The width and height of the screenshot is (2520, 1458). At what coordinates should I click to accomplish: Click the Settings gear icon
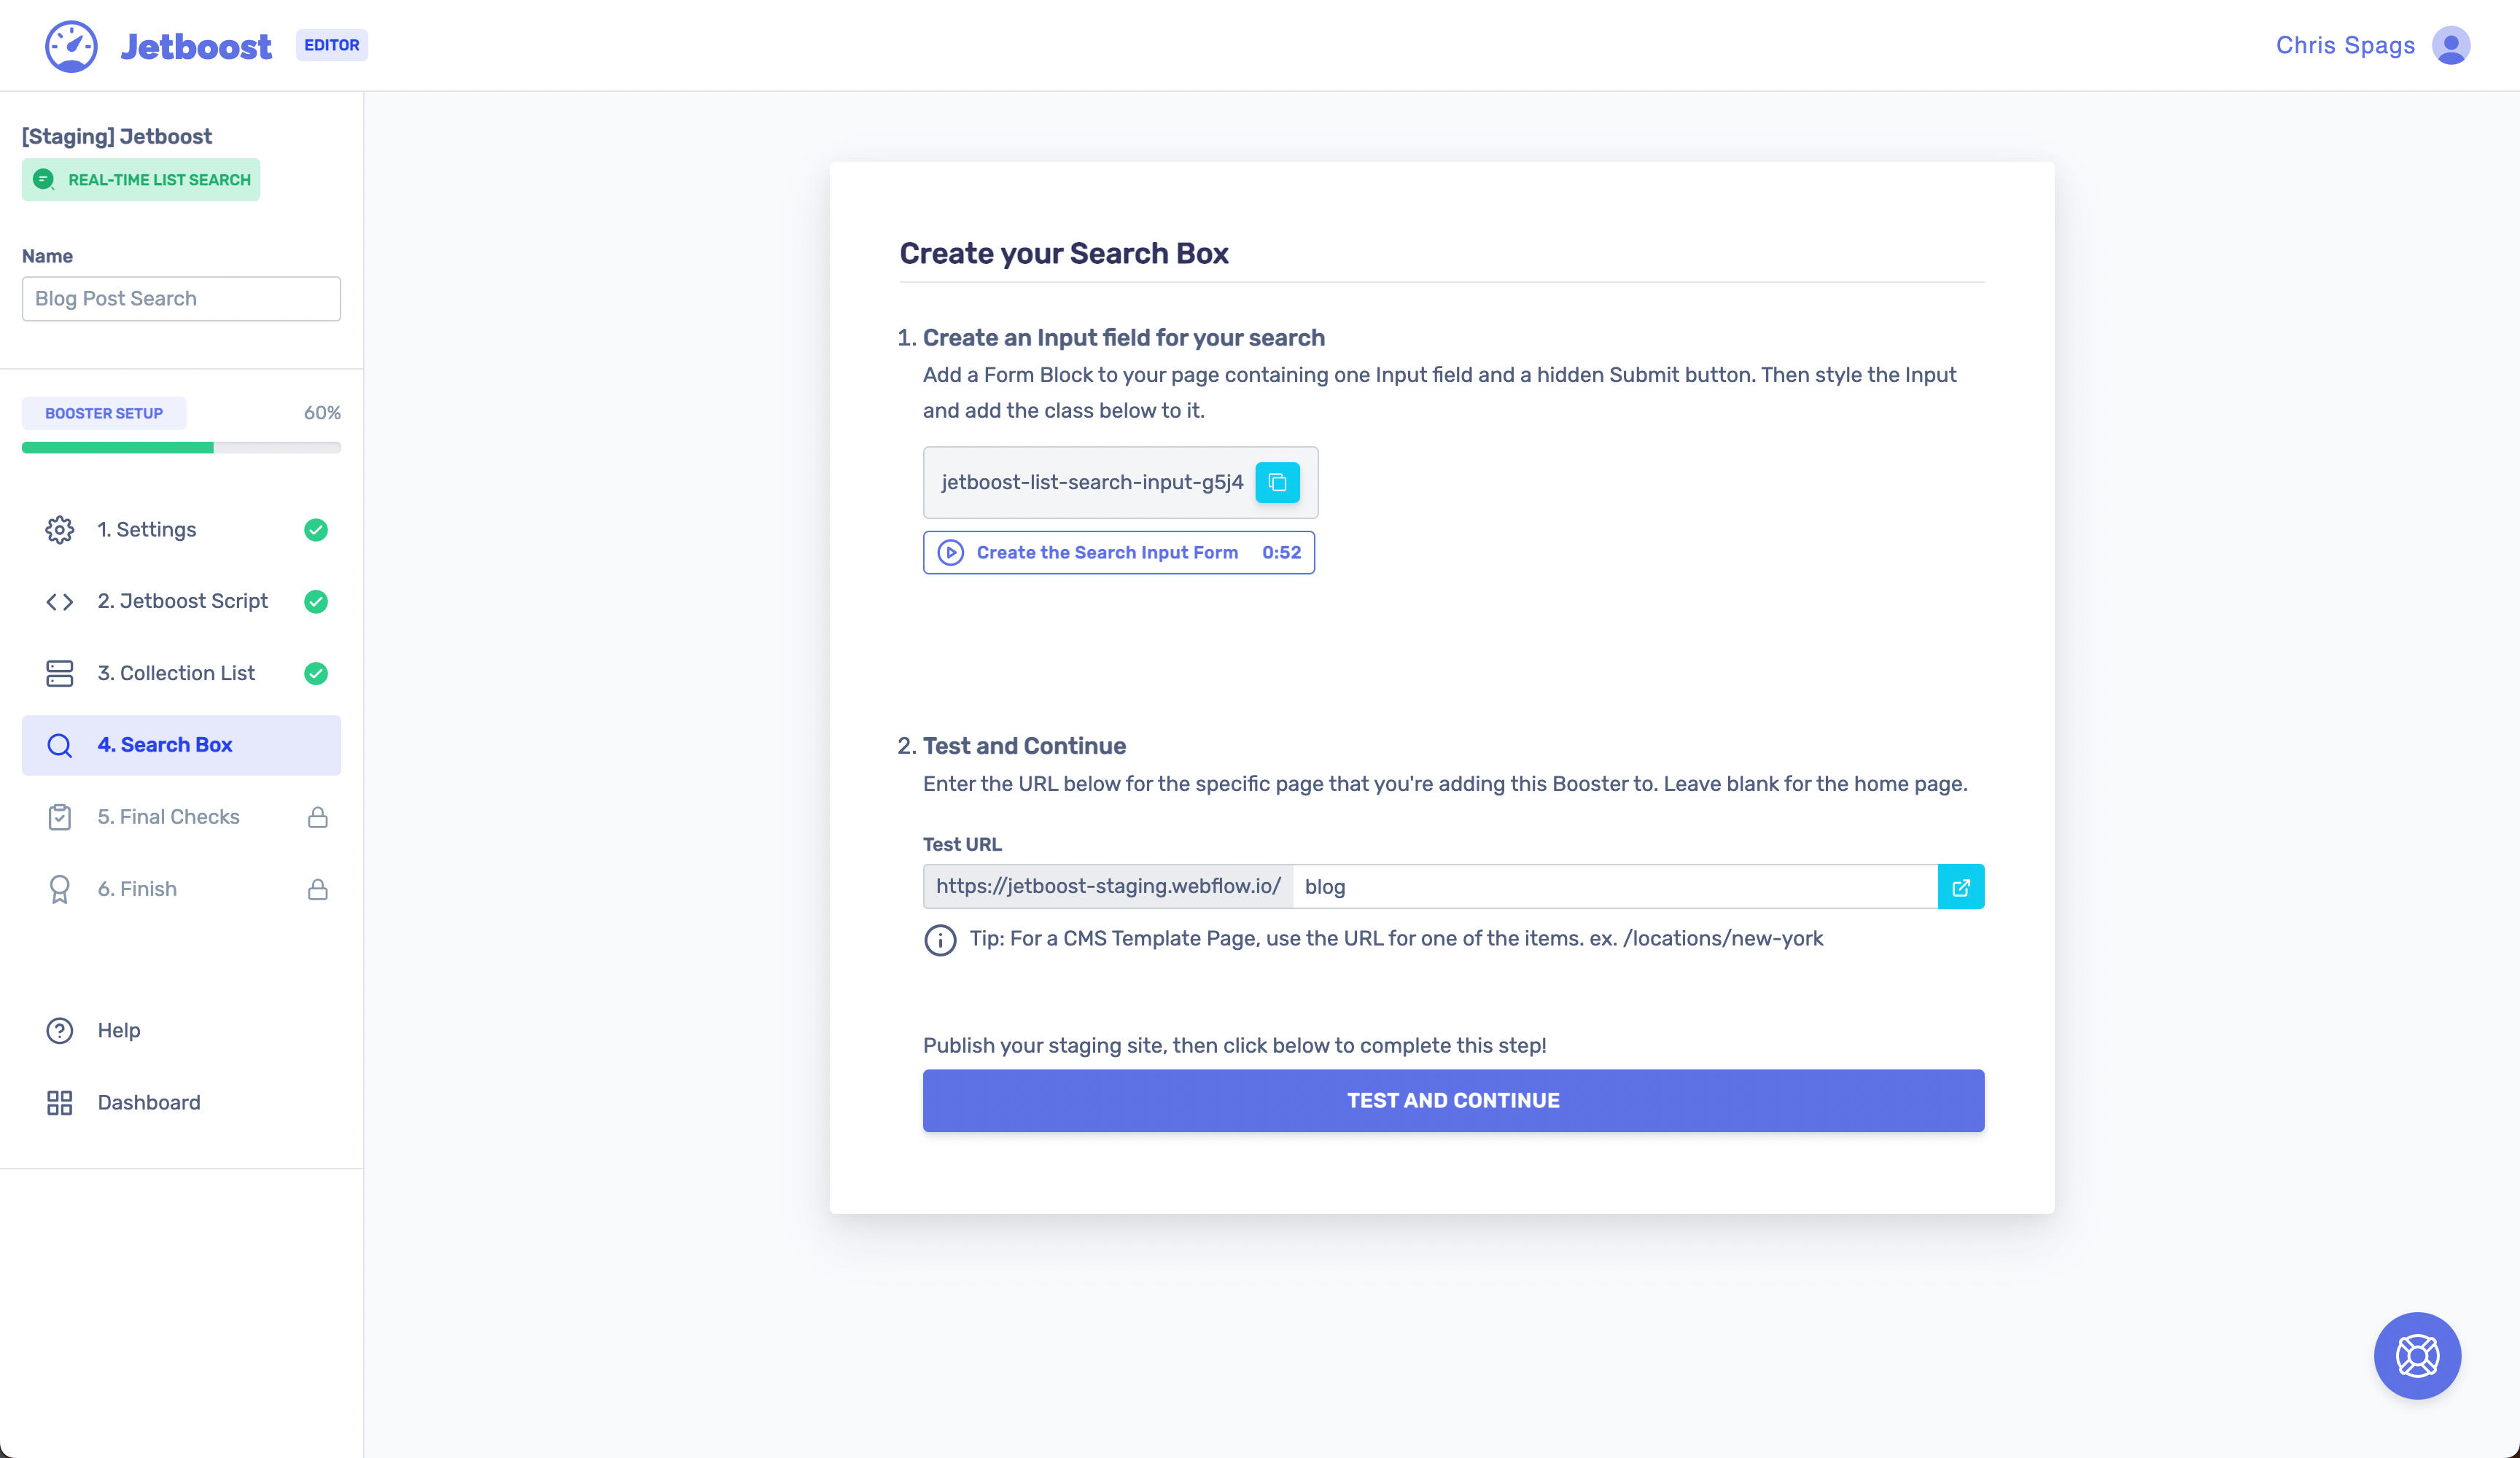pyautogui.click(x=60, y=530)
